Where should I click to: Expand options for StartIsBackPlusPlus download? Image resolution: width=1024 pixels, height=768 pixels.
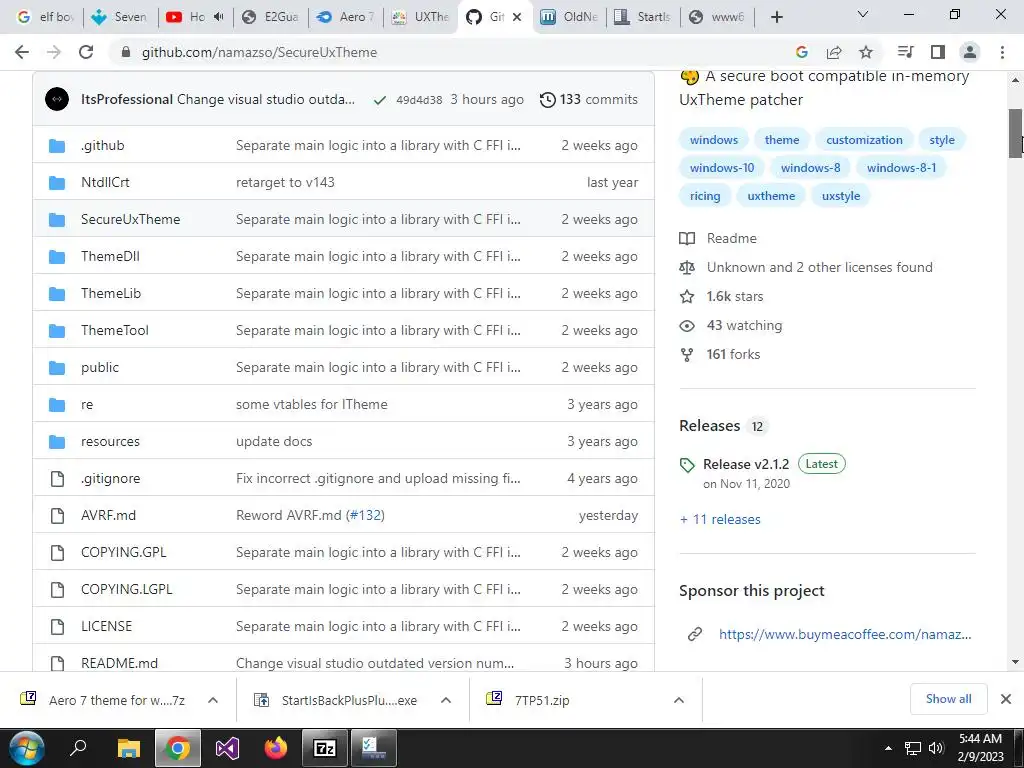(x=446, y=700)
